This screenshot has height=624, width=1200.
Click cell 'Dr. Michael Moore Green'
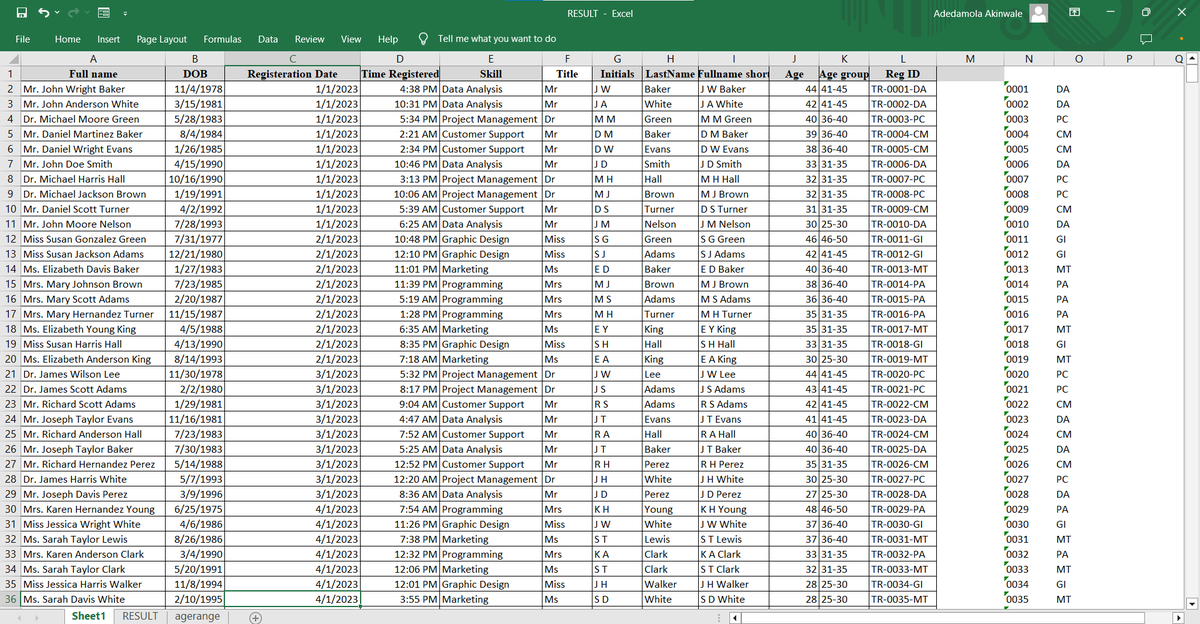pos(92,119)
